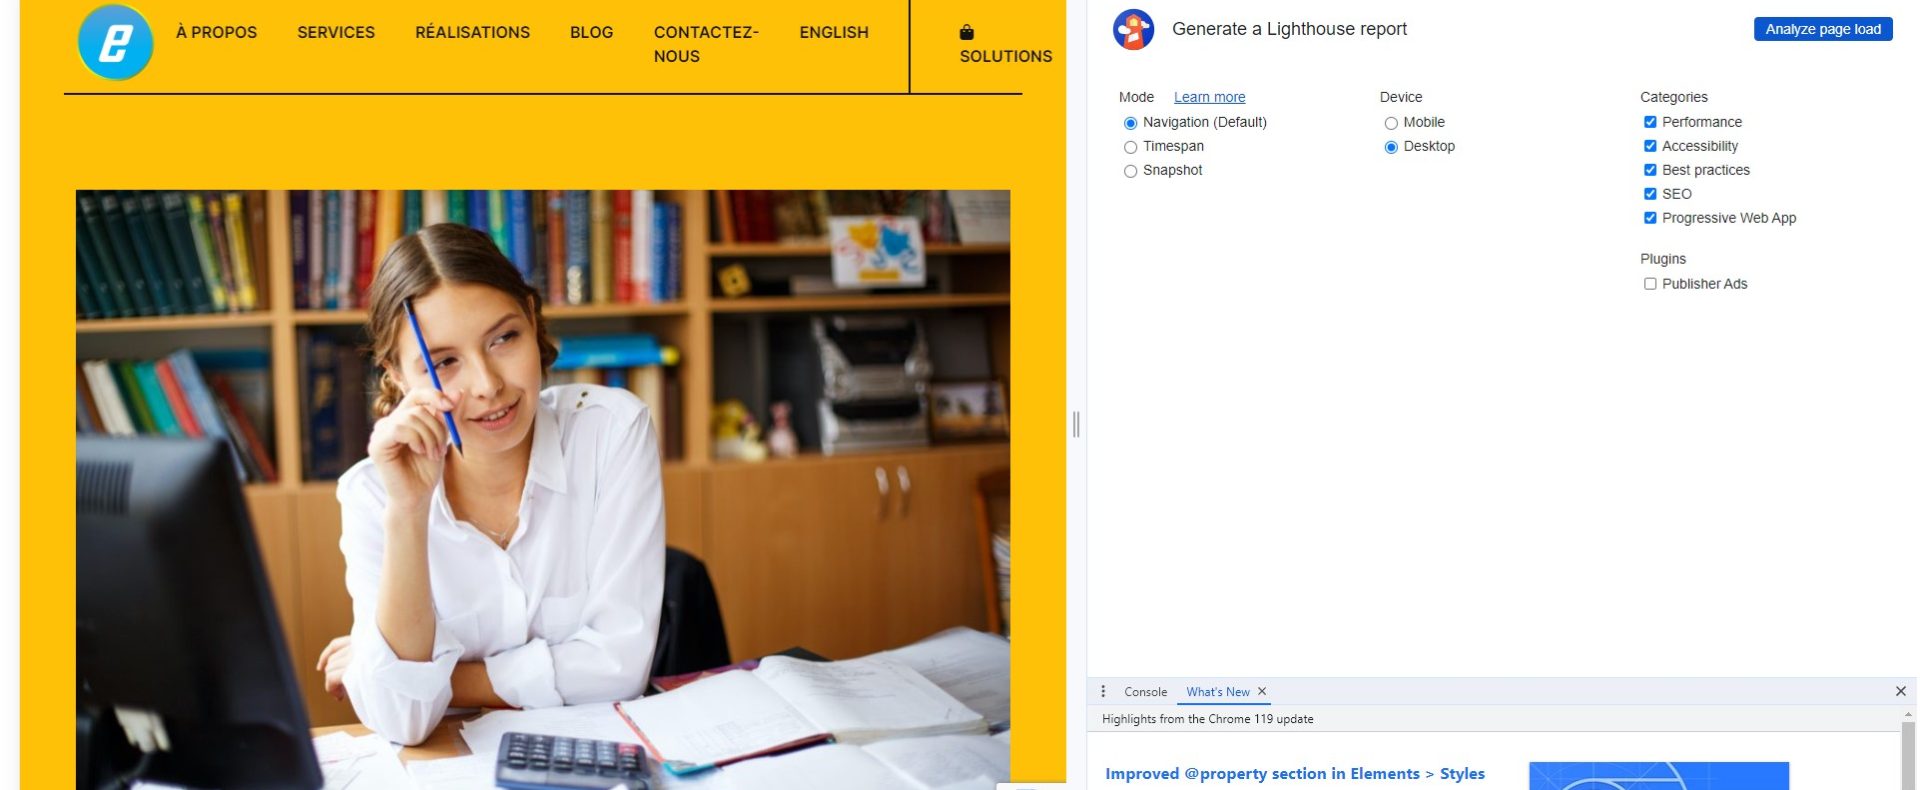This screenshot has width=1920, height=790.
Task: Choose the Mobile device option
Action: click(x=1391, y=123)
